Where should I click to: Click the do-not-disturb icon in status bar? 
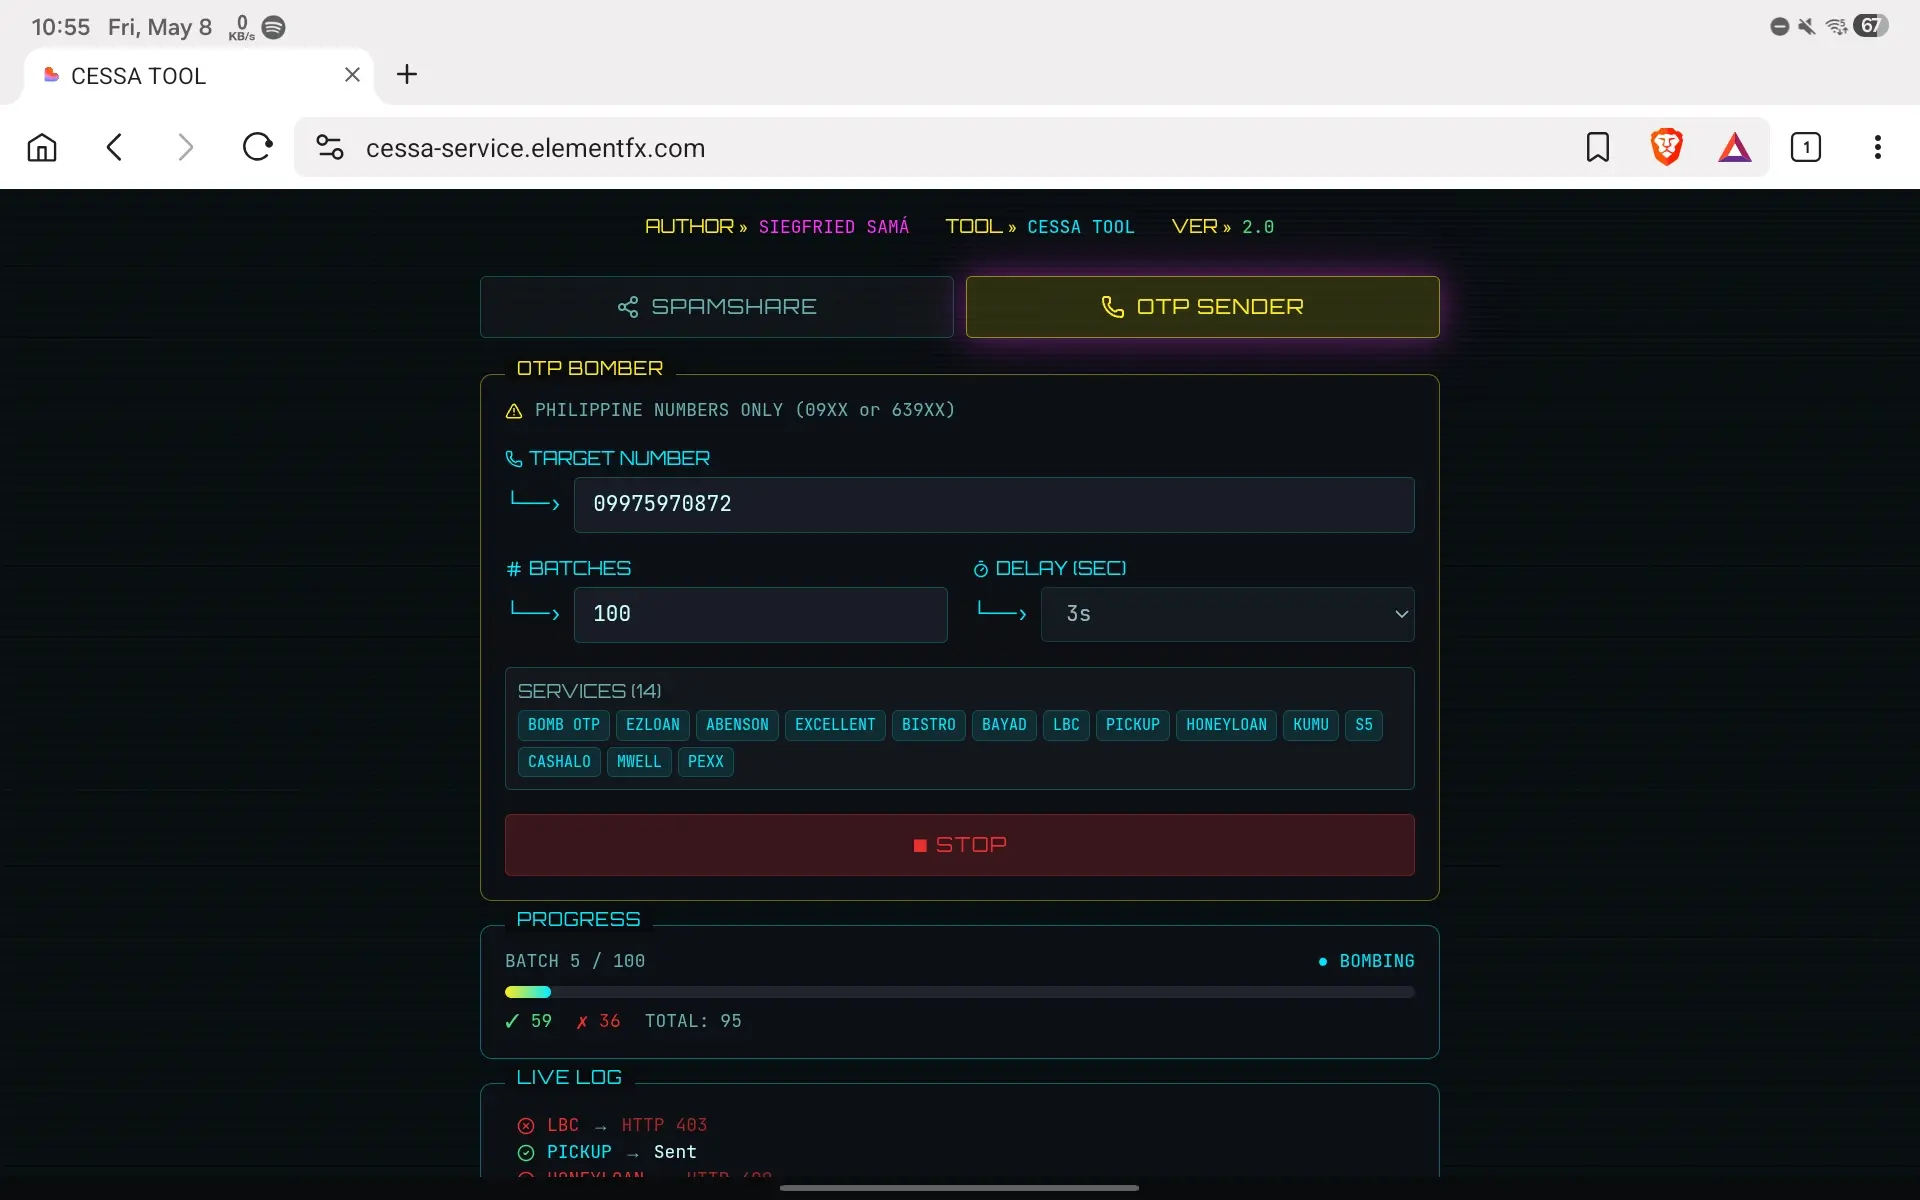[x=1780, y=27]
